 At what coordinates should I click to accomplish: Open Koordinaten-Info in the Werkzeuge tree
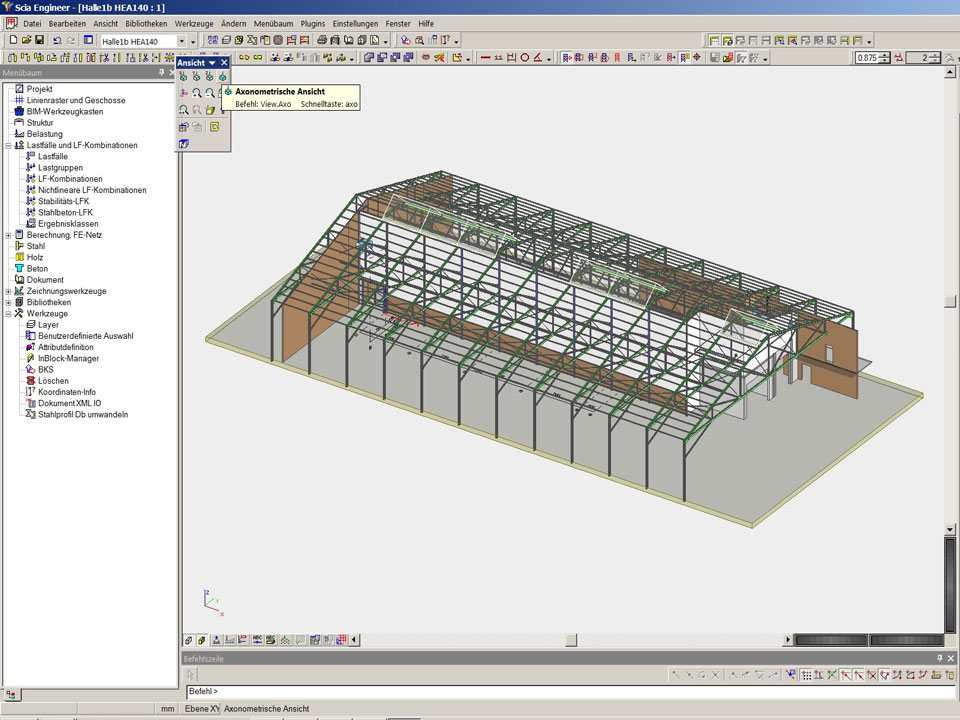pos(68,392)
